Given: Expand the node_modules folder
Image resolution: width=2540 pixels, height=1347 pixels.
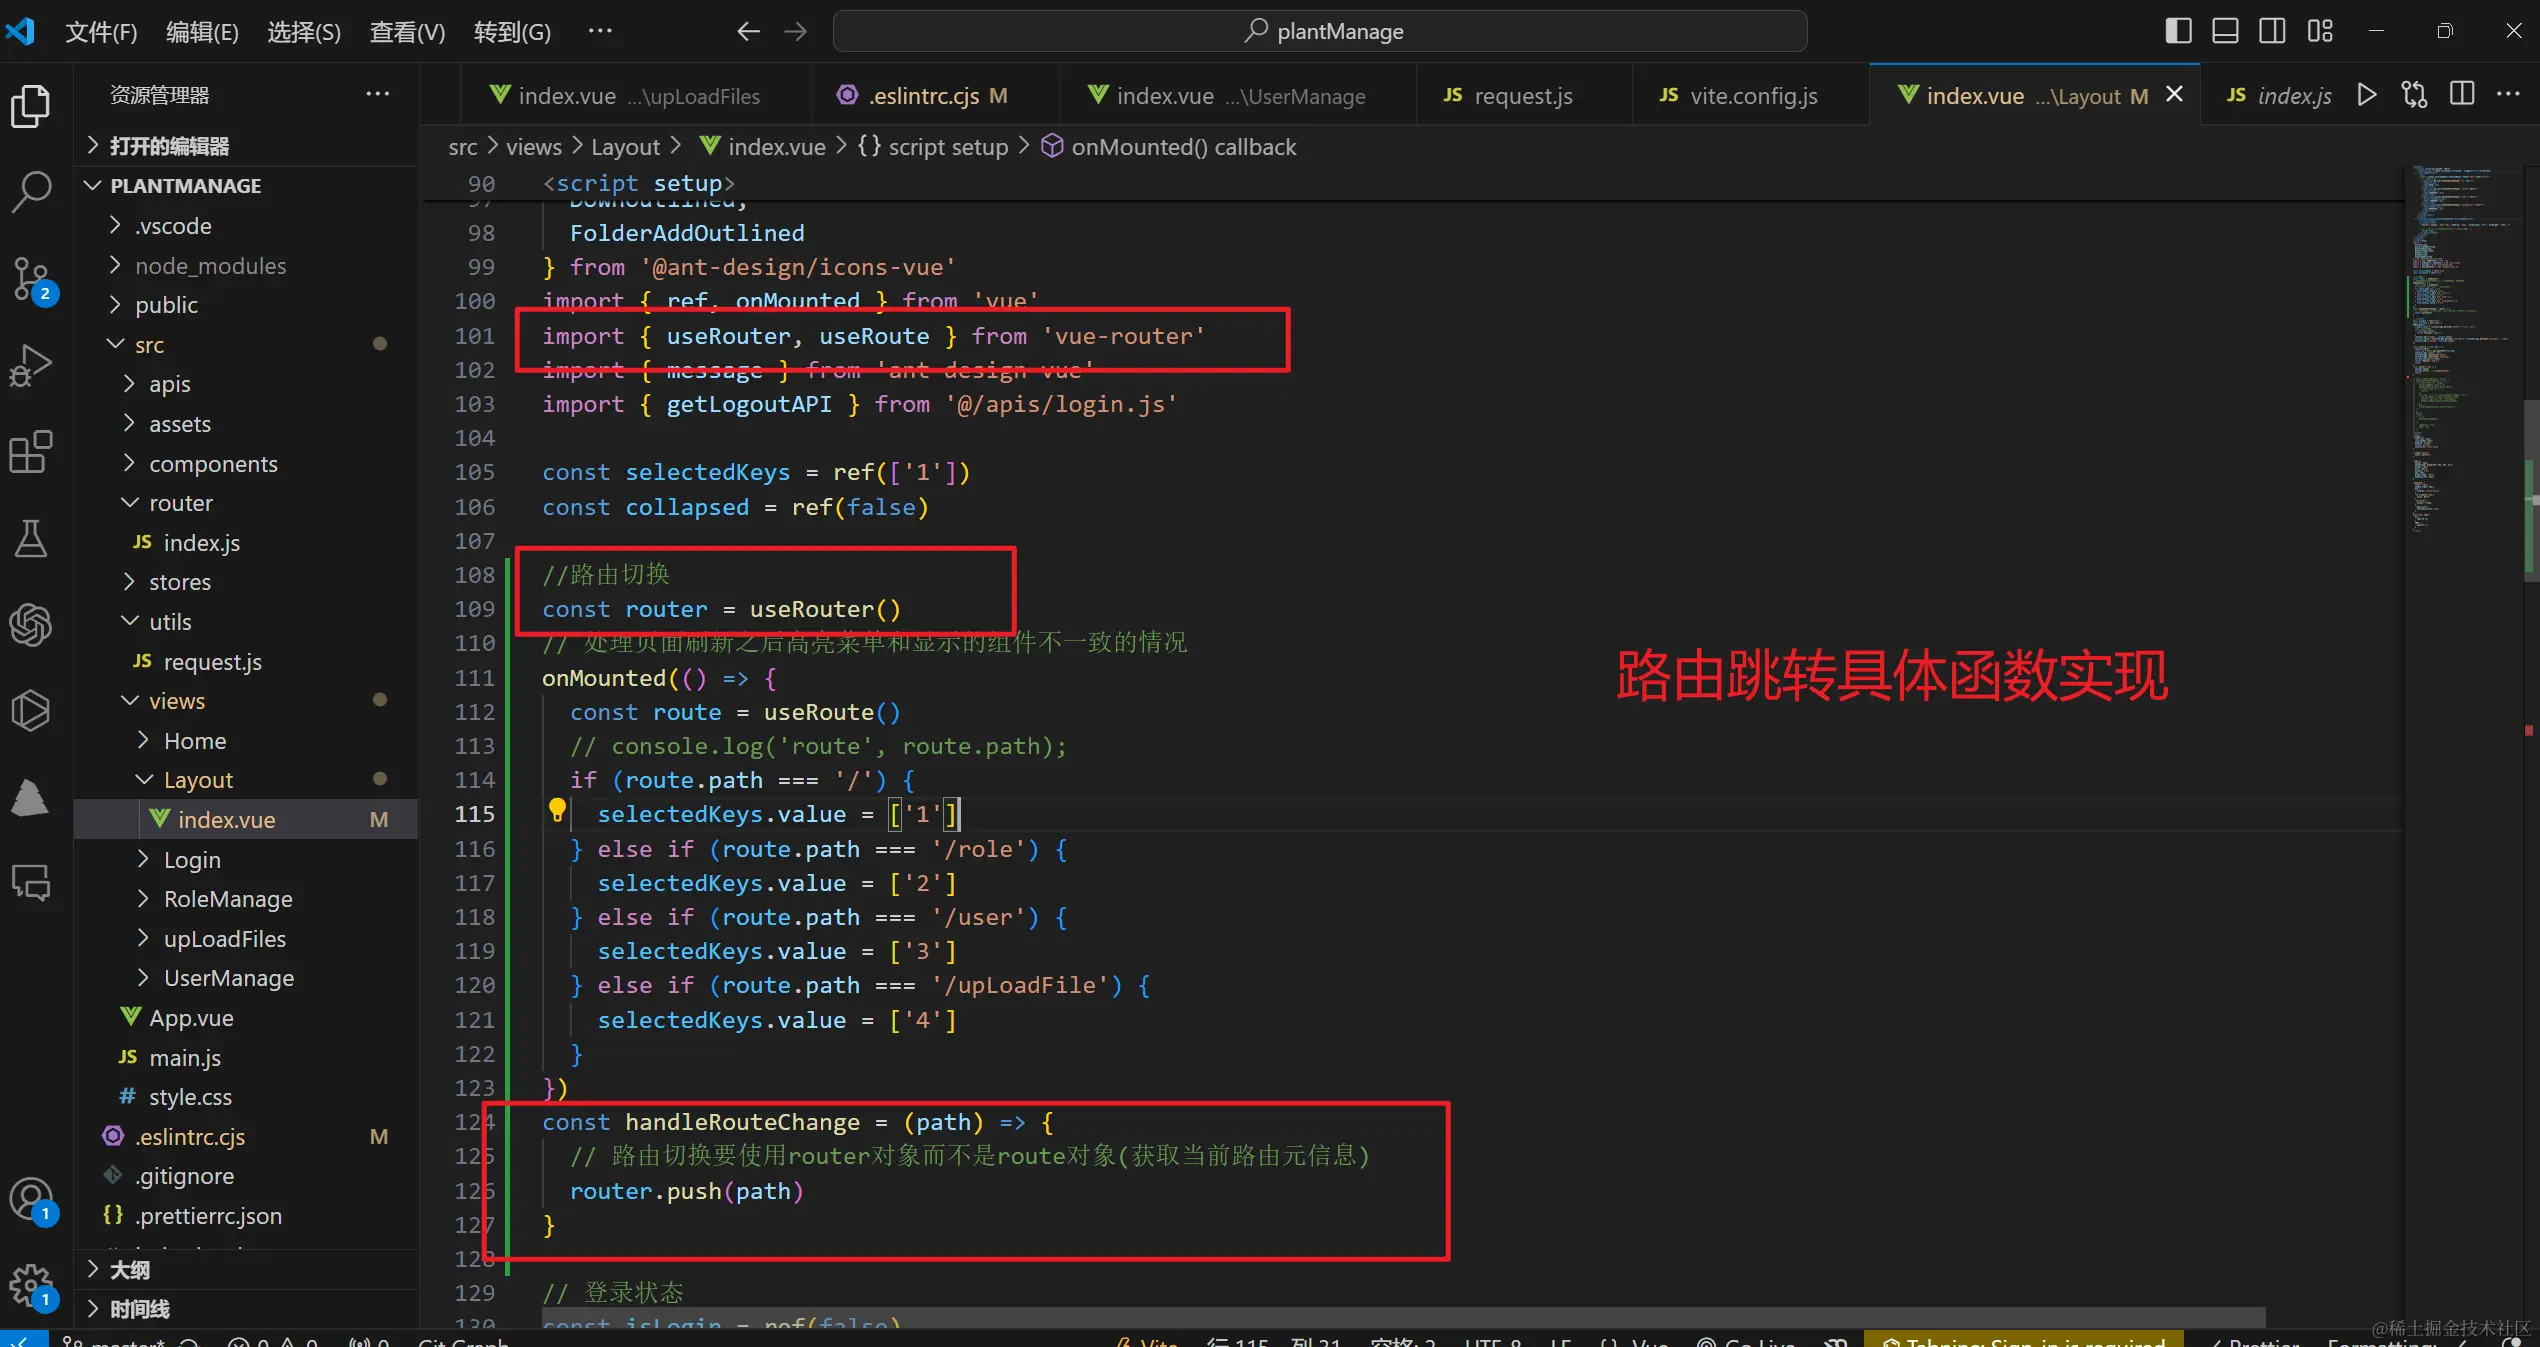Looking at the screenshot, I should pos(246,266).
